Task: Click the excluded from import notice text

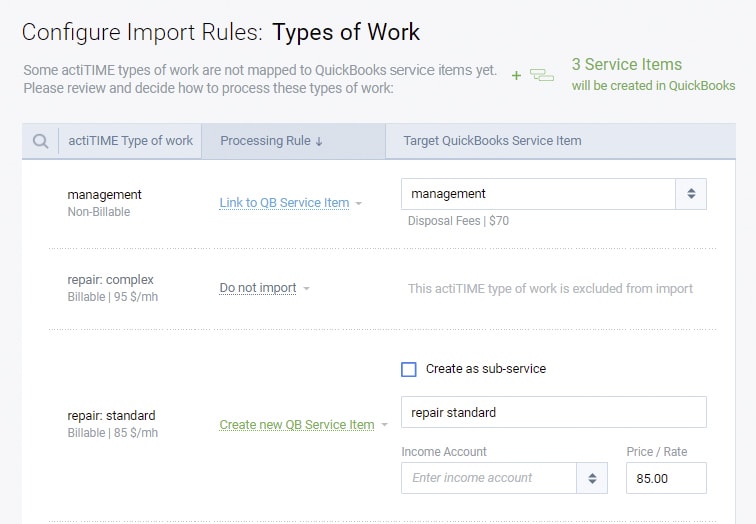Action: pos(550,289)
